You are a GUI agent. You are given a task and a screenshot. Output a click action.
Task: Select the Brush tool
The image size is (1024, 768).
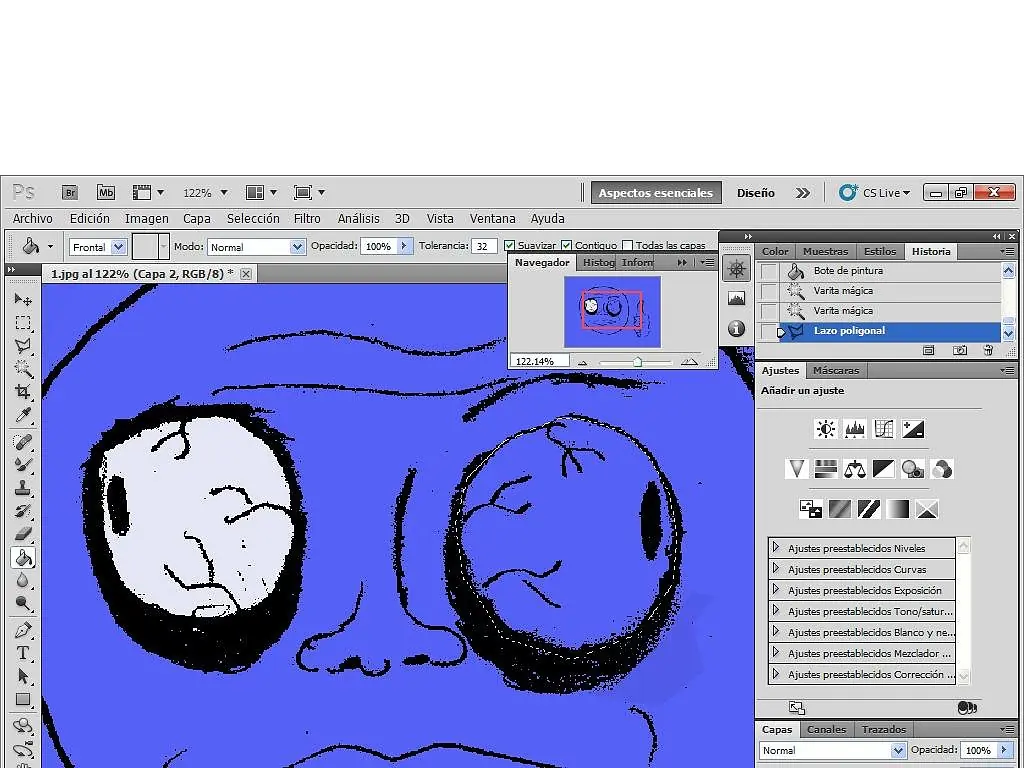click(x=23, y=465)
